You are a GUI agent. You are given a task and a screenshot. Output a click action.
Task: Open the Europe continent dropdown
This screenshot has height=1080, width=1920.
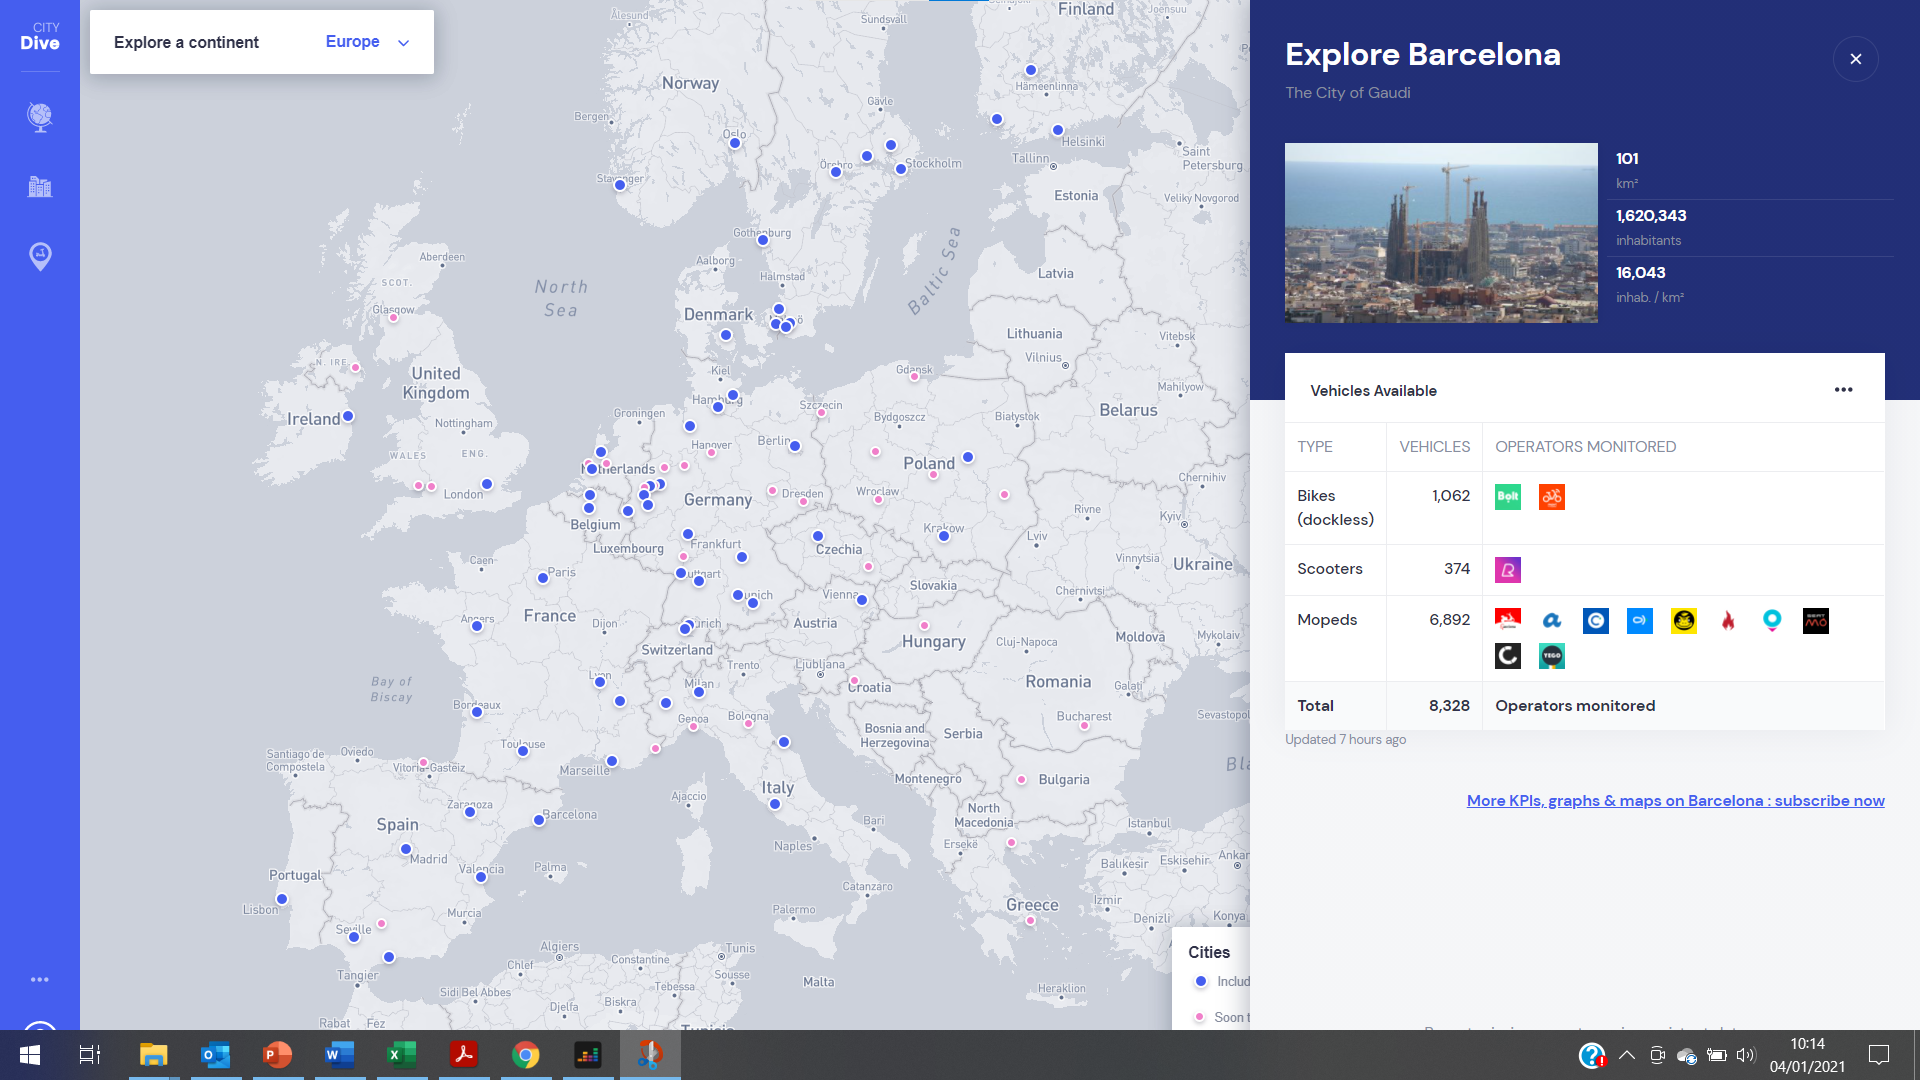[364, 42]
